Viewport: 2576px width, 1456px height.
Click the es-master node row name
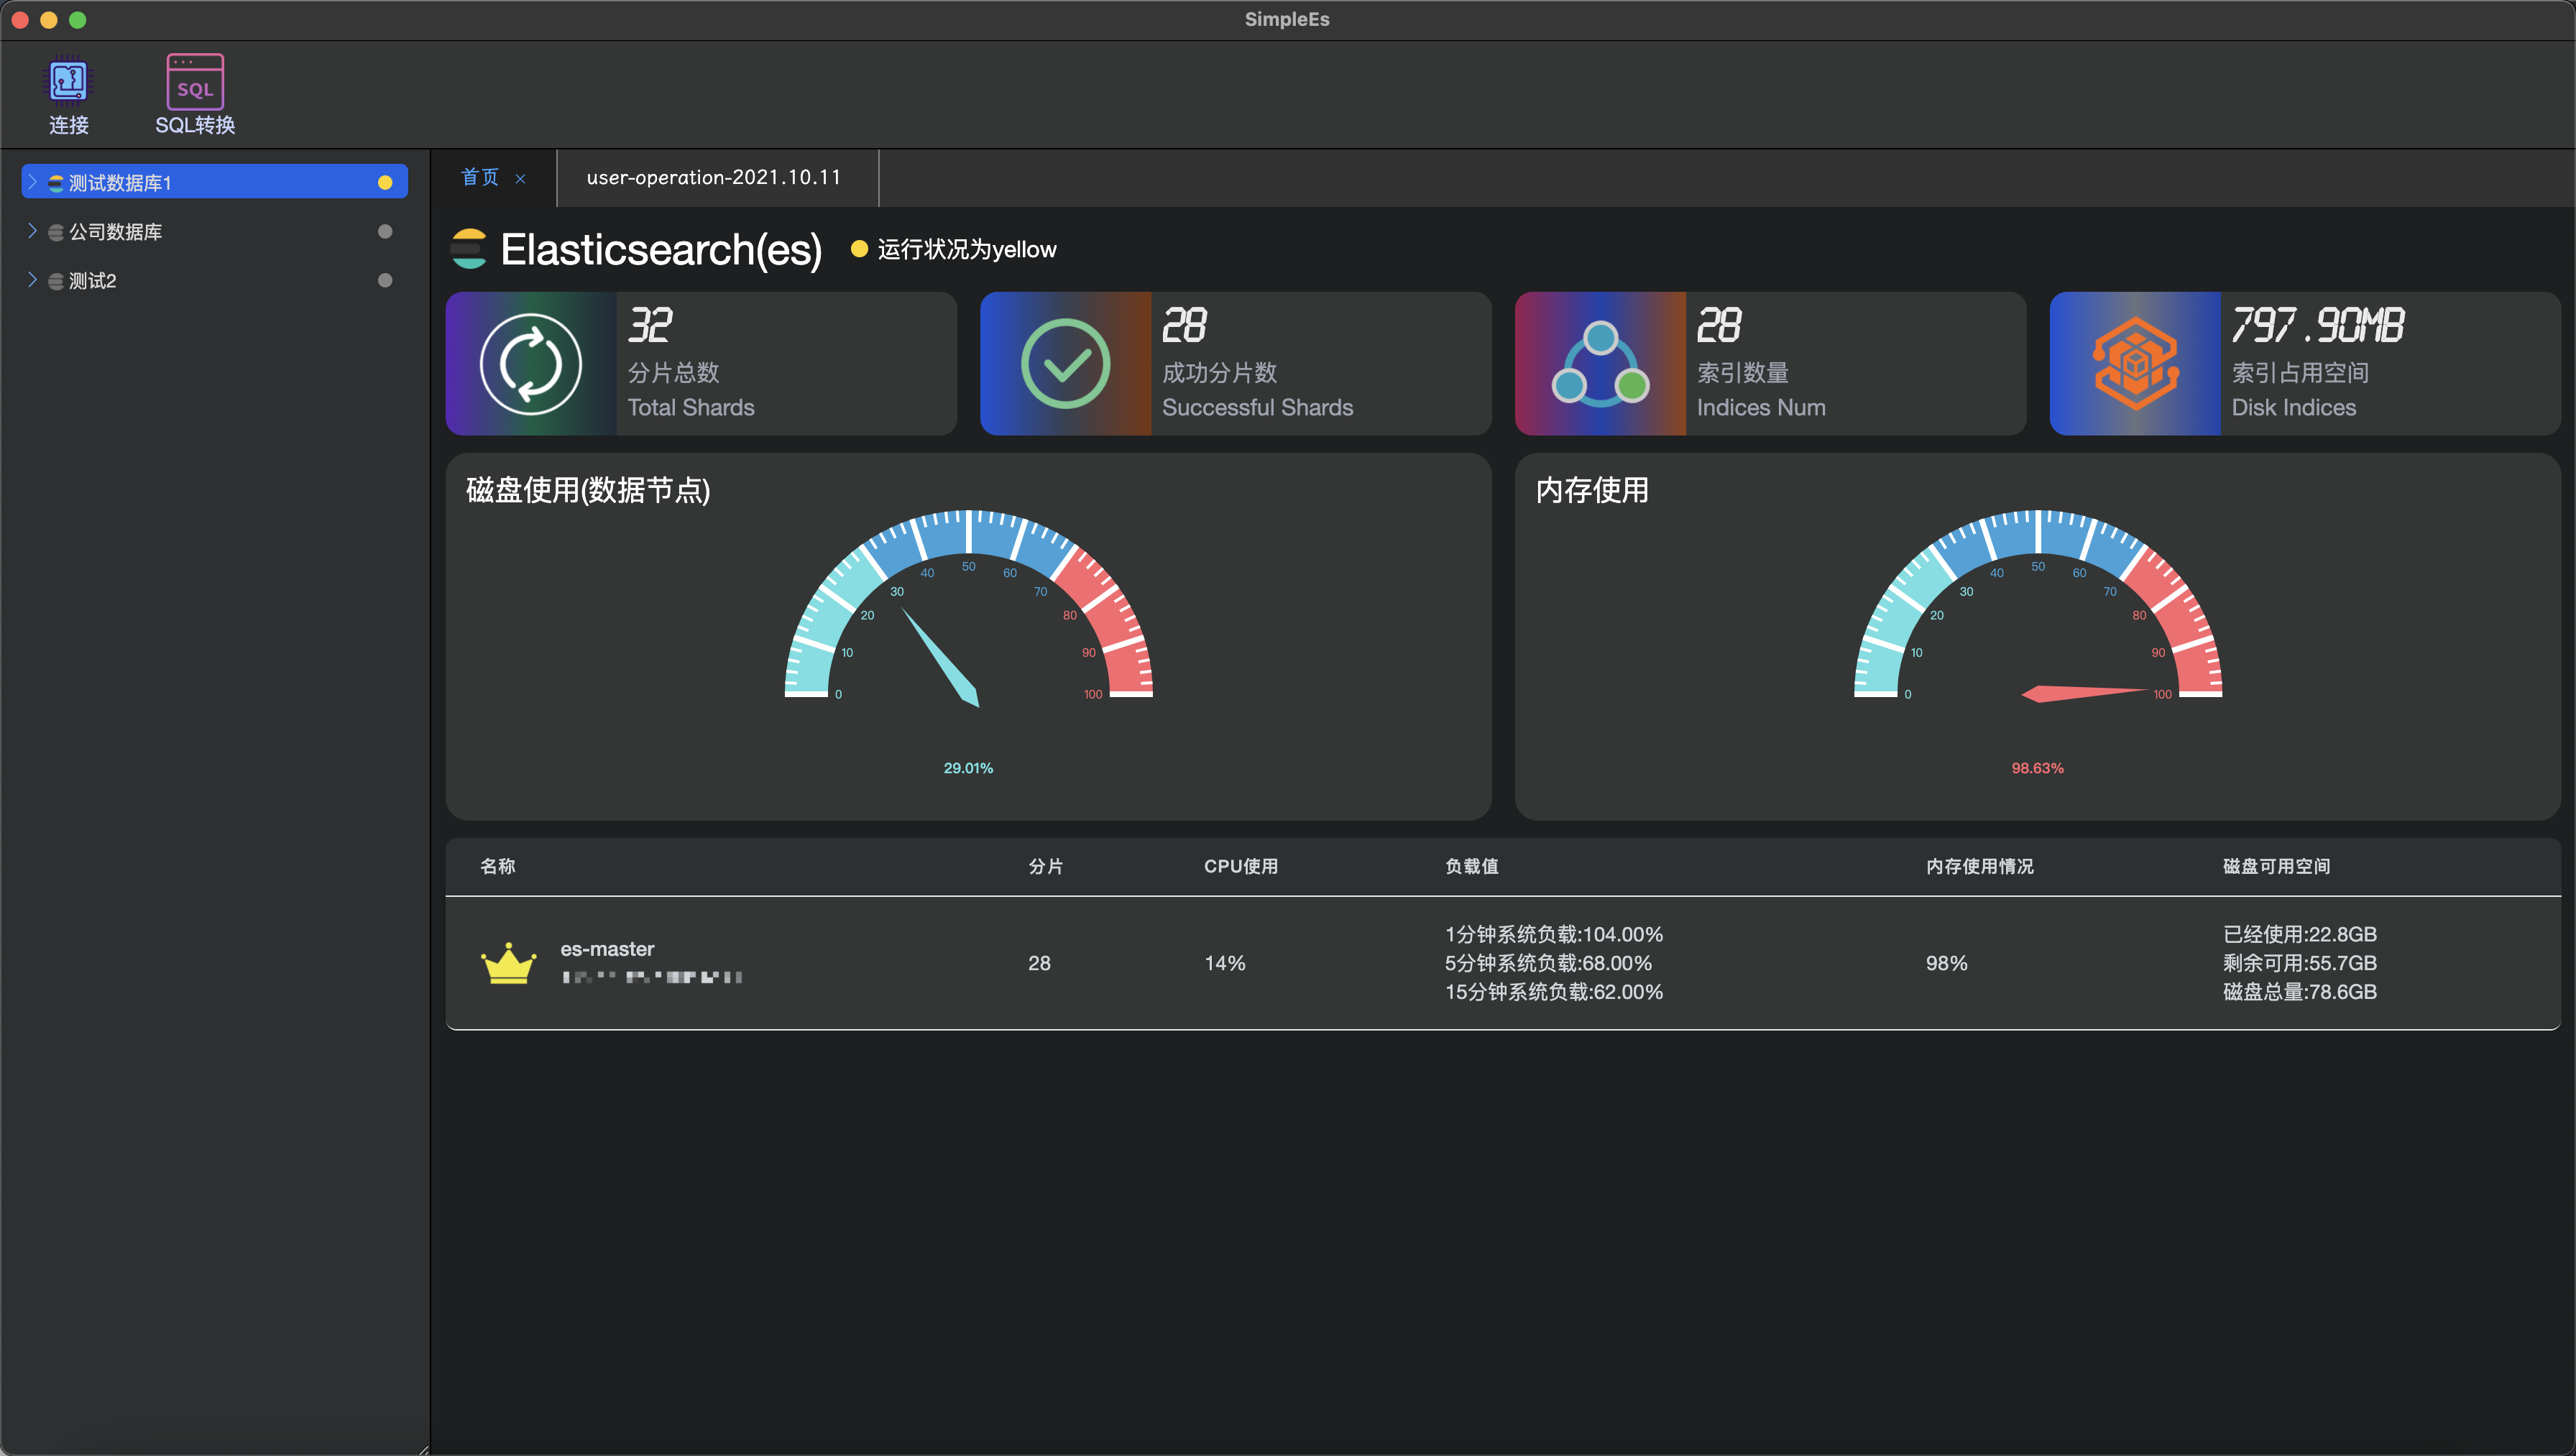coord(607,949)
